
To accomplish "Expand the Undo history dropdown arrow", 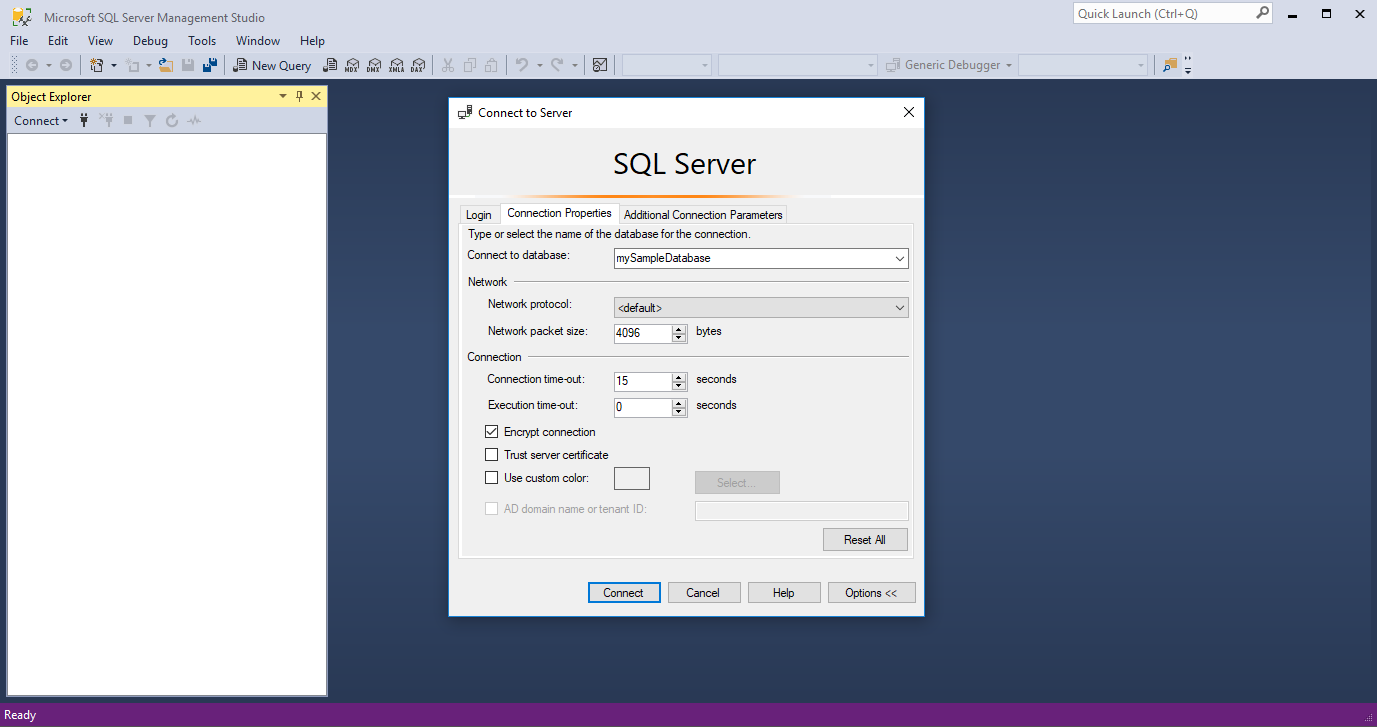I will pyautogui.click(x=539, y=65).
